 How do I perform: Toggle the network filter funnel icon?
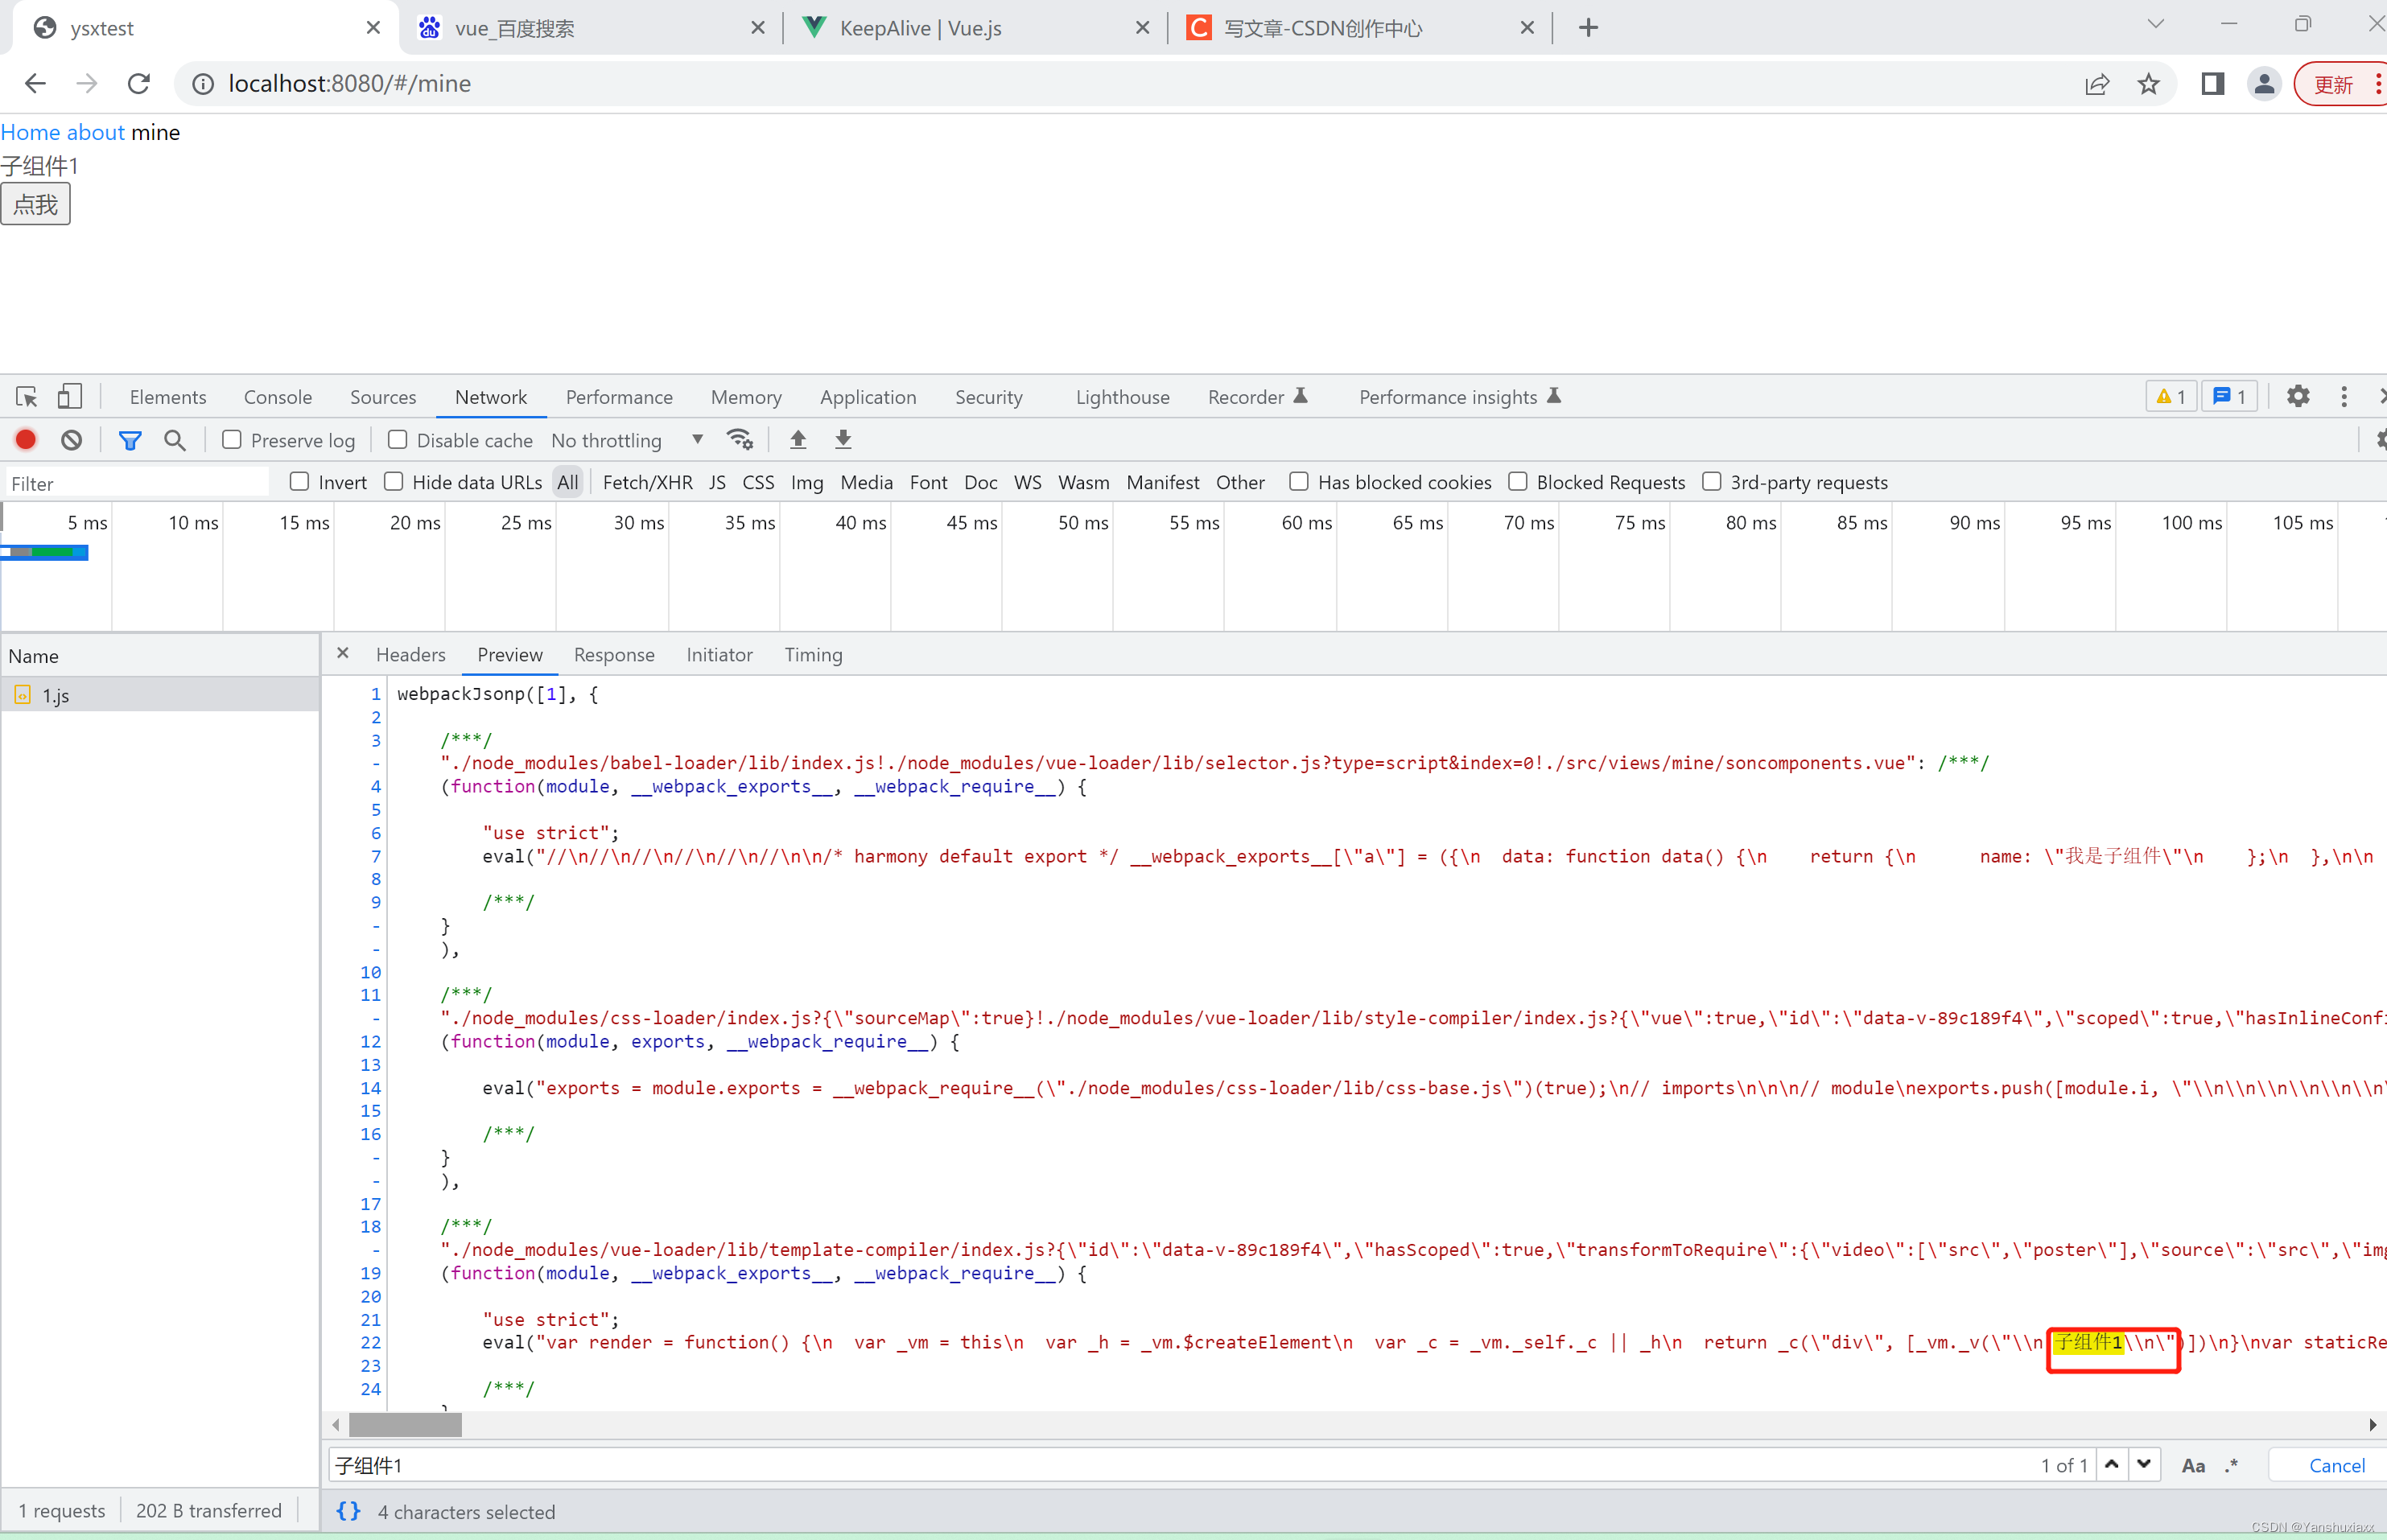[130, 440]
